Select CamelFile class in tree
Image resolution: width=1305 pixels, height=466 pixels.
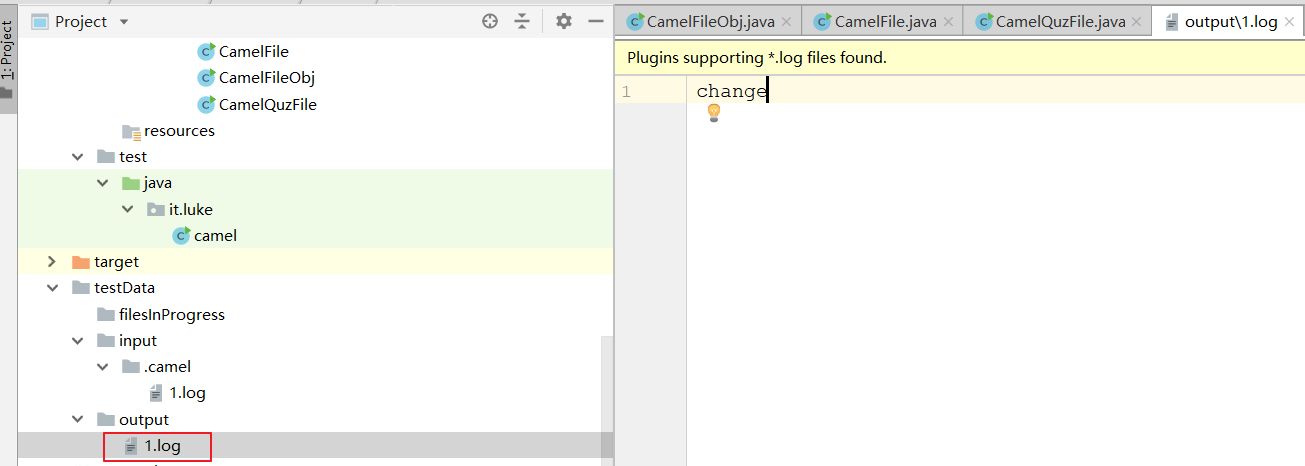click(254, 51)
